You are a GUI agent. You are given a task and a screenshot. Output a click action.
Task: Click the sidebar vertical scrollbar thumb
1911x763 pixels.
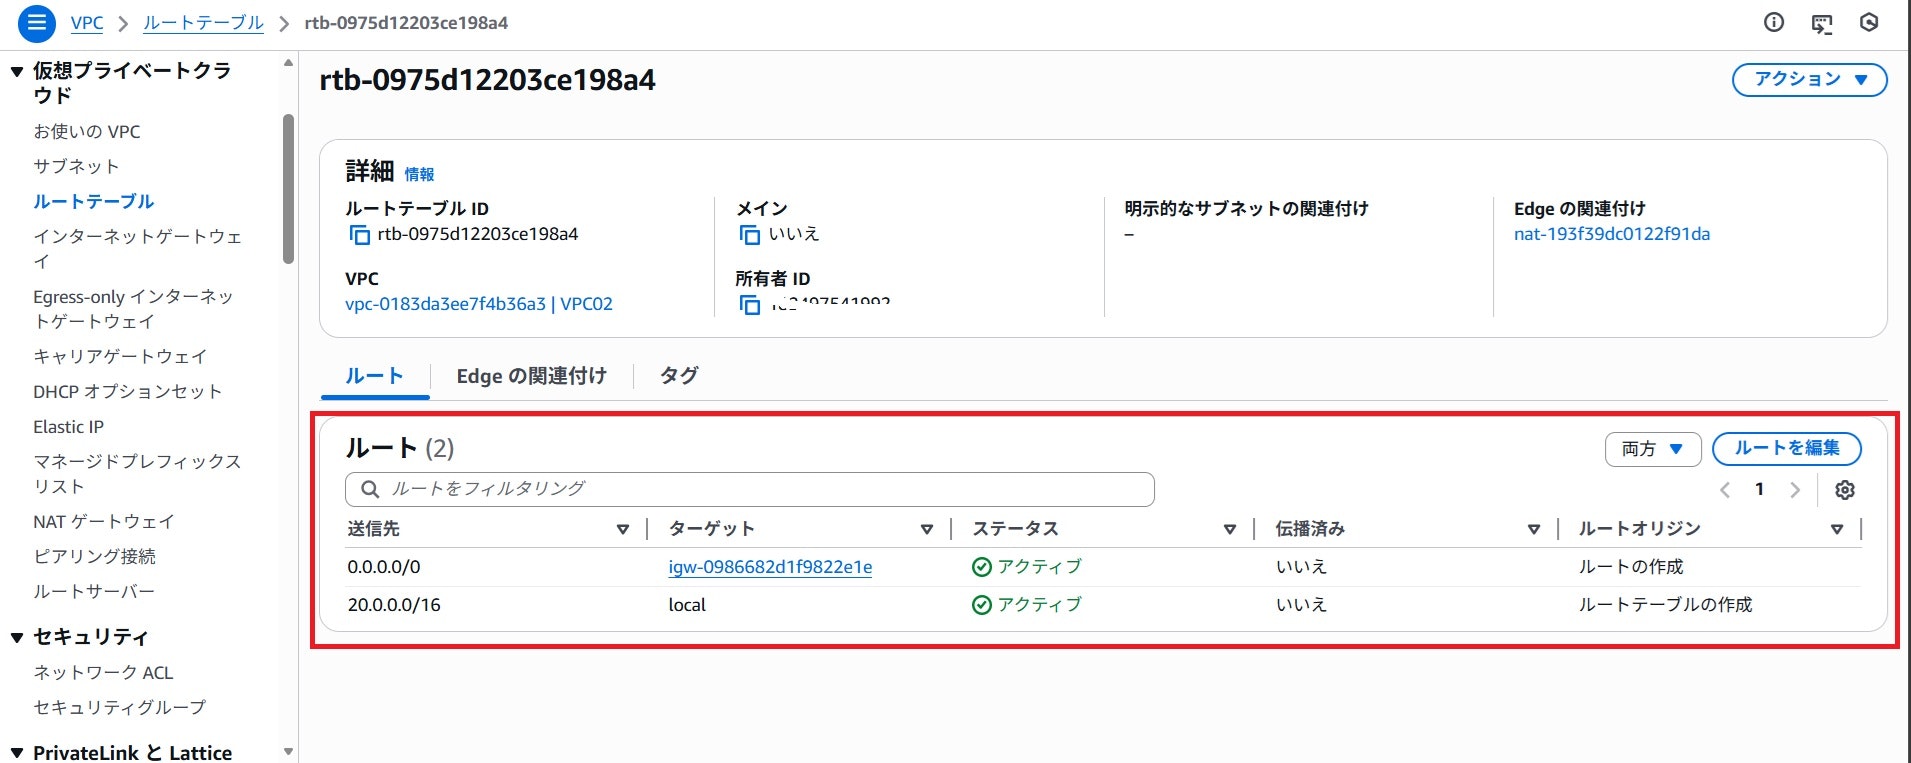click(288, 188)
